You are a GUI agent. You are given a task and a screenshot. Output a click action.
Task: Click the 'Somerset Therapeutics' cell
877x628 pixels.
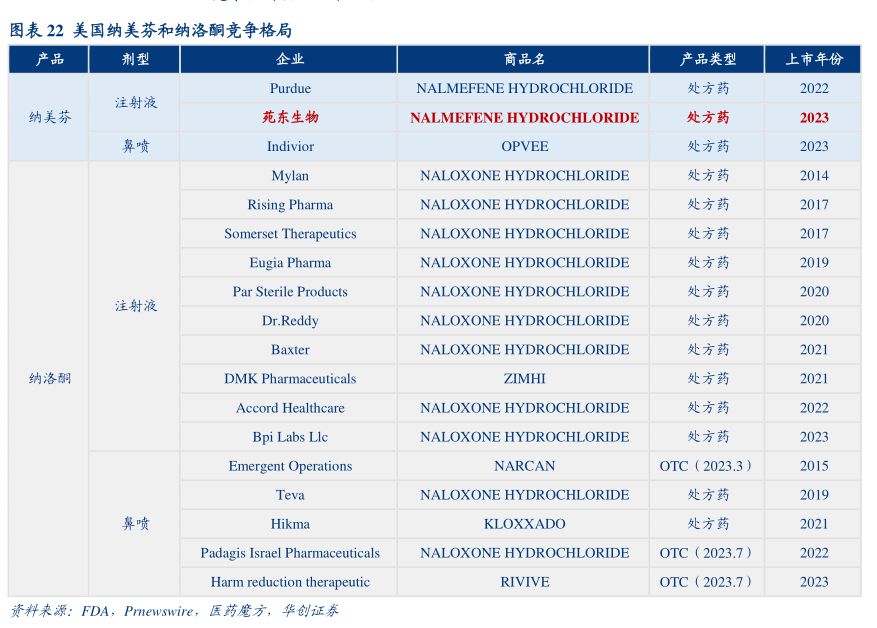coord(290,234)
